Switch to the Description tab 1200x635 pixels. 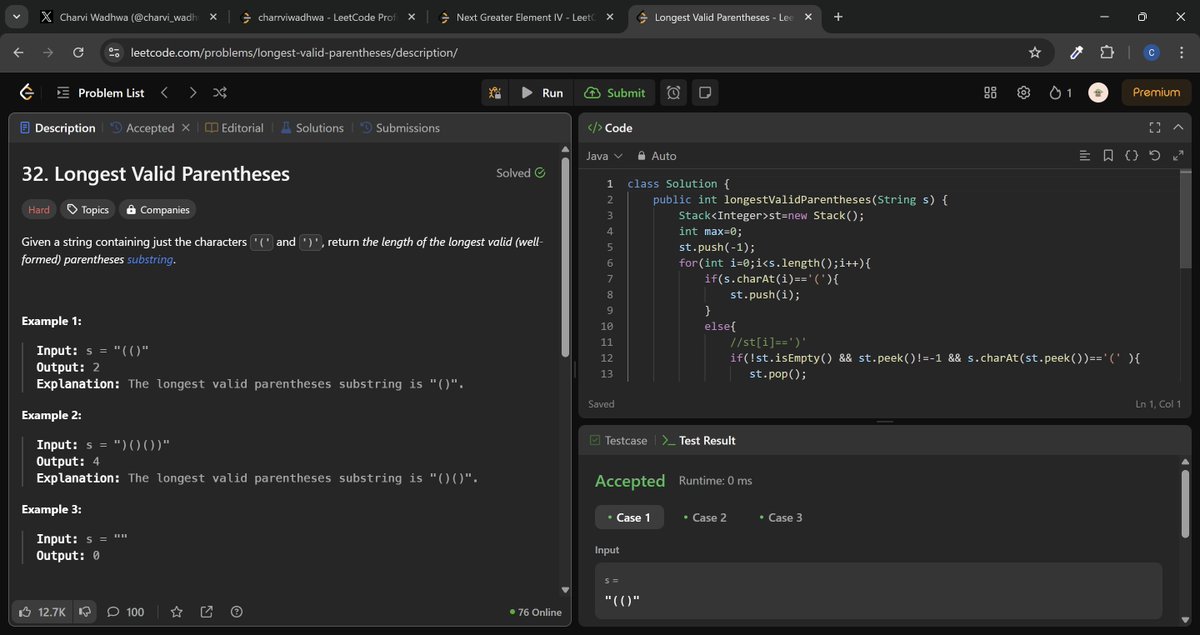tap(57, 128)
